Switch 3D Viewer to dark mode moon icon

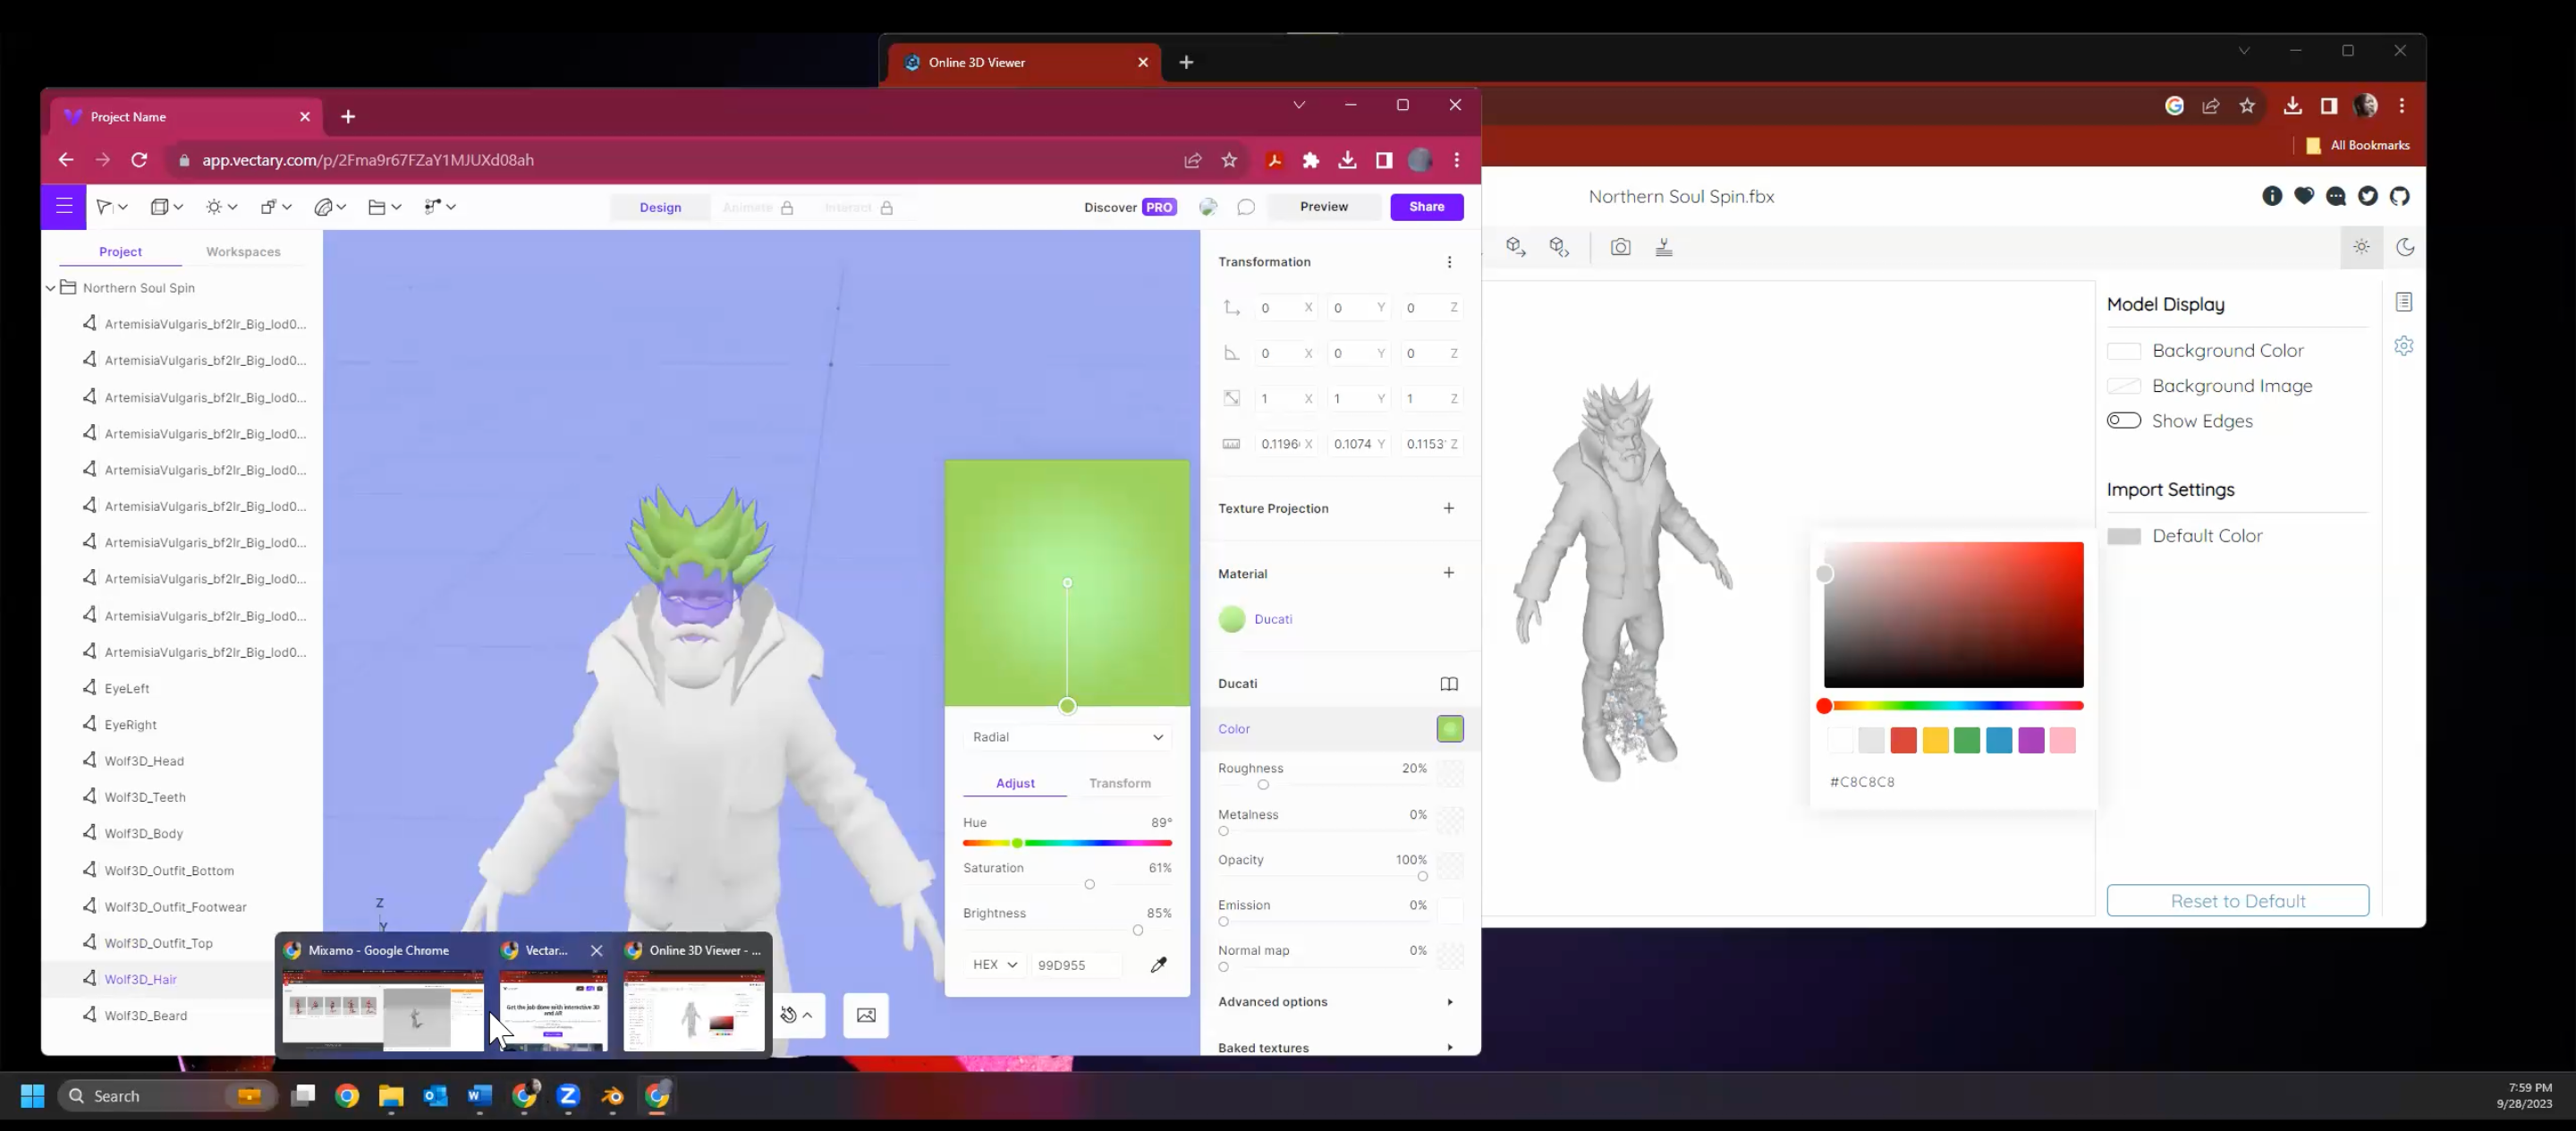click(x=2405, y=247)
